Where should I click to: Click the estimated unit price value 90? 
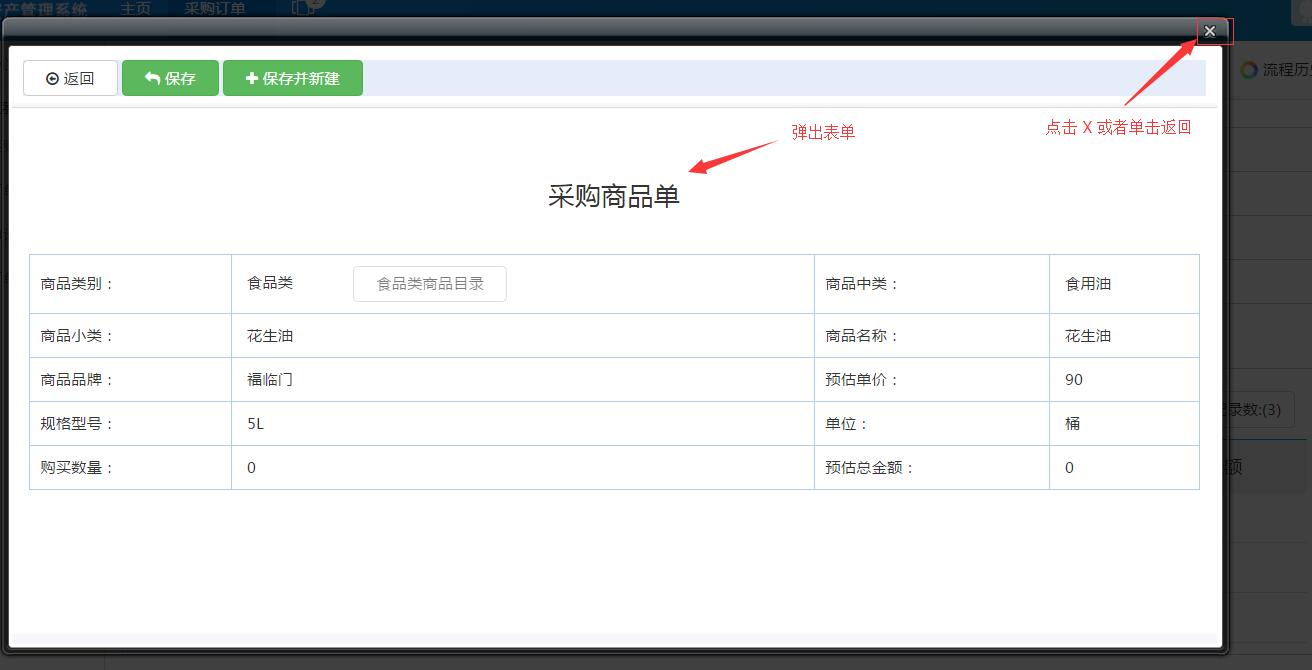click(x=1074, y=380)
